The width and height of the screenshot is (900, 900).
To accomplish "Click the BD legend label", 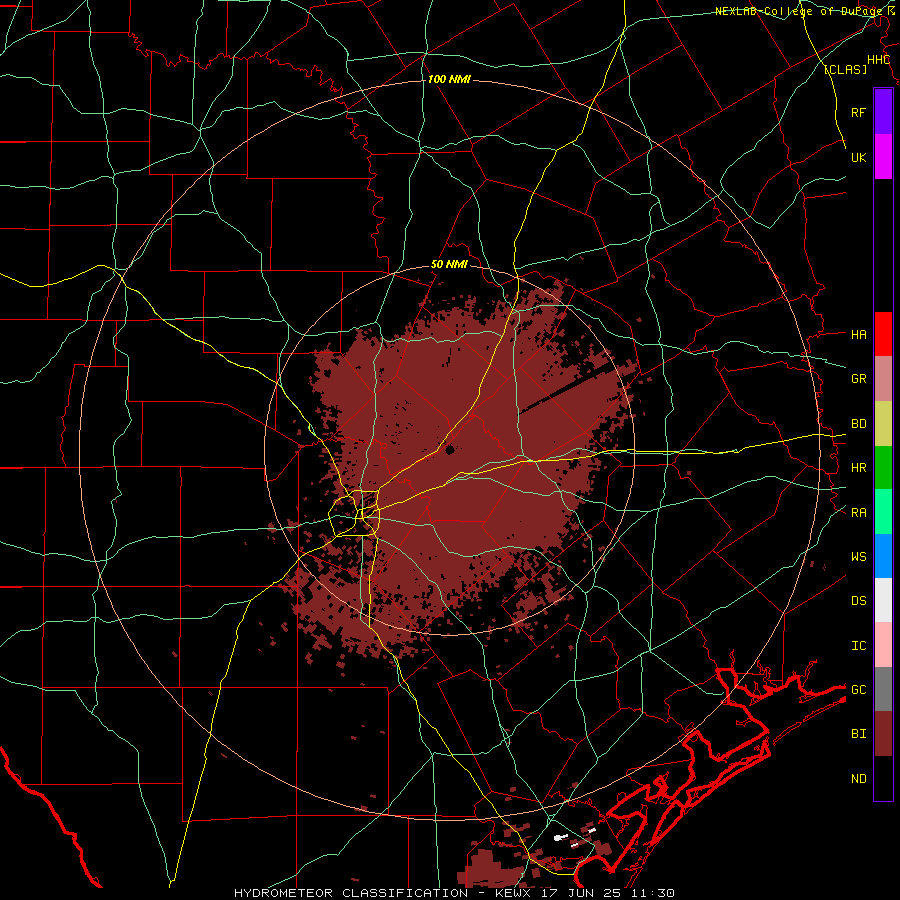I will 859,424.
